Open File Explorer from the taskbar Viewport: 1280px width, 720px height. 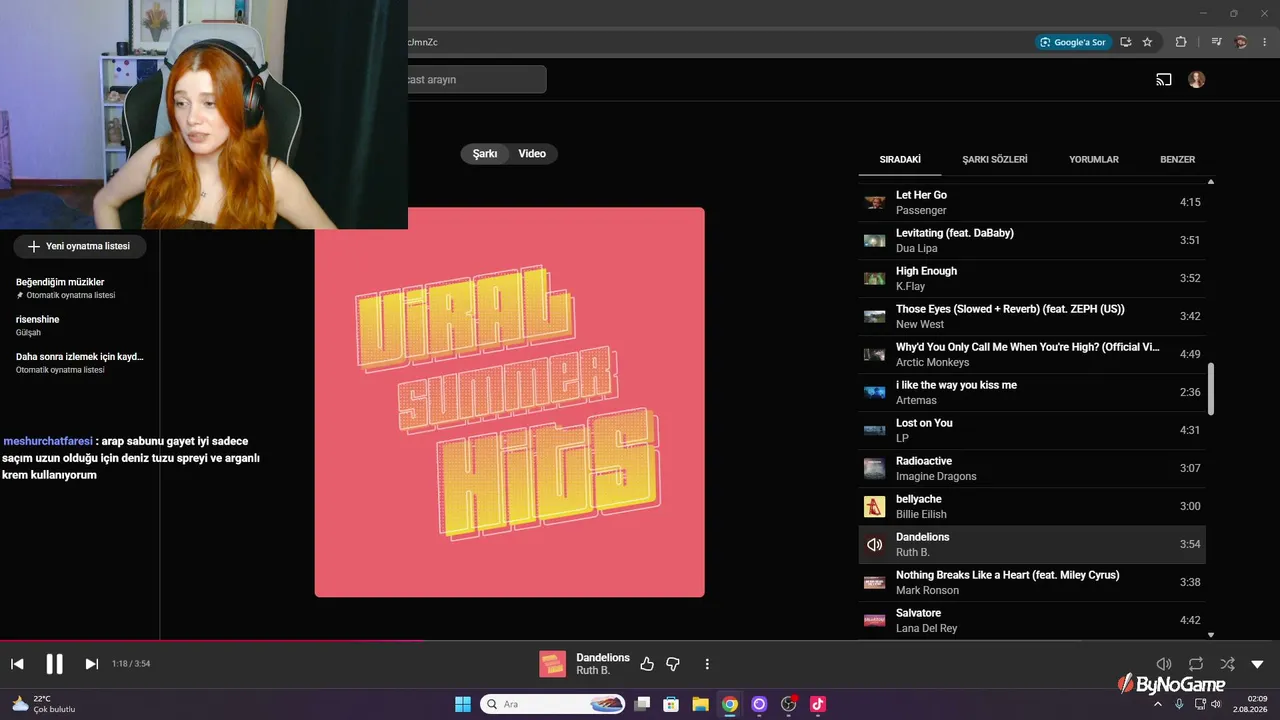pos(701,704)
